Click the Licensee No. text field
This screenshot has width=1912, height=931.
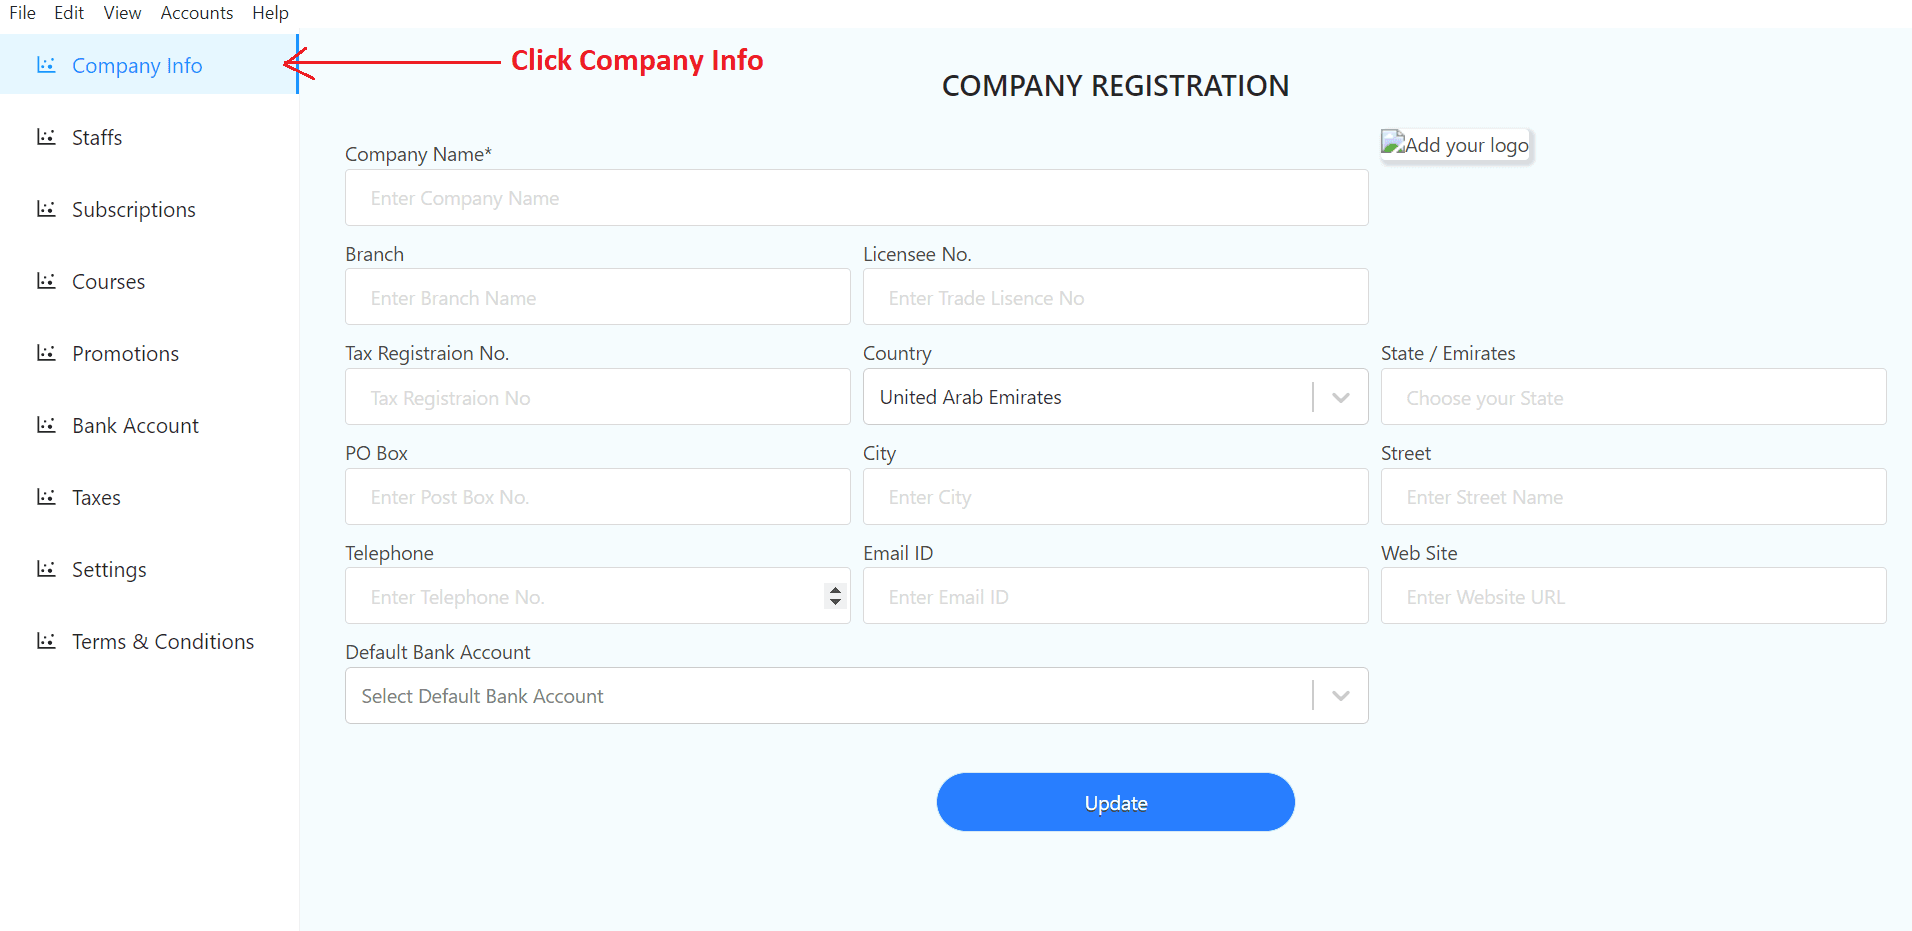(x=1115, y=297)
